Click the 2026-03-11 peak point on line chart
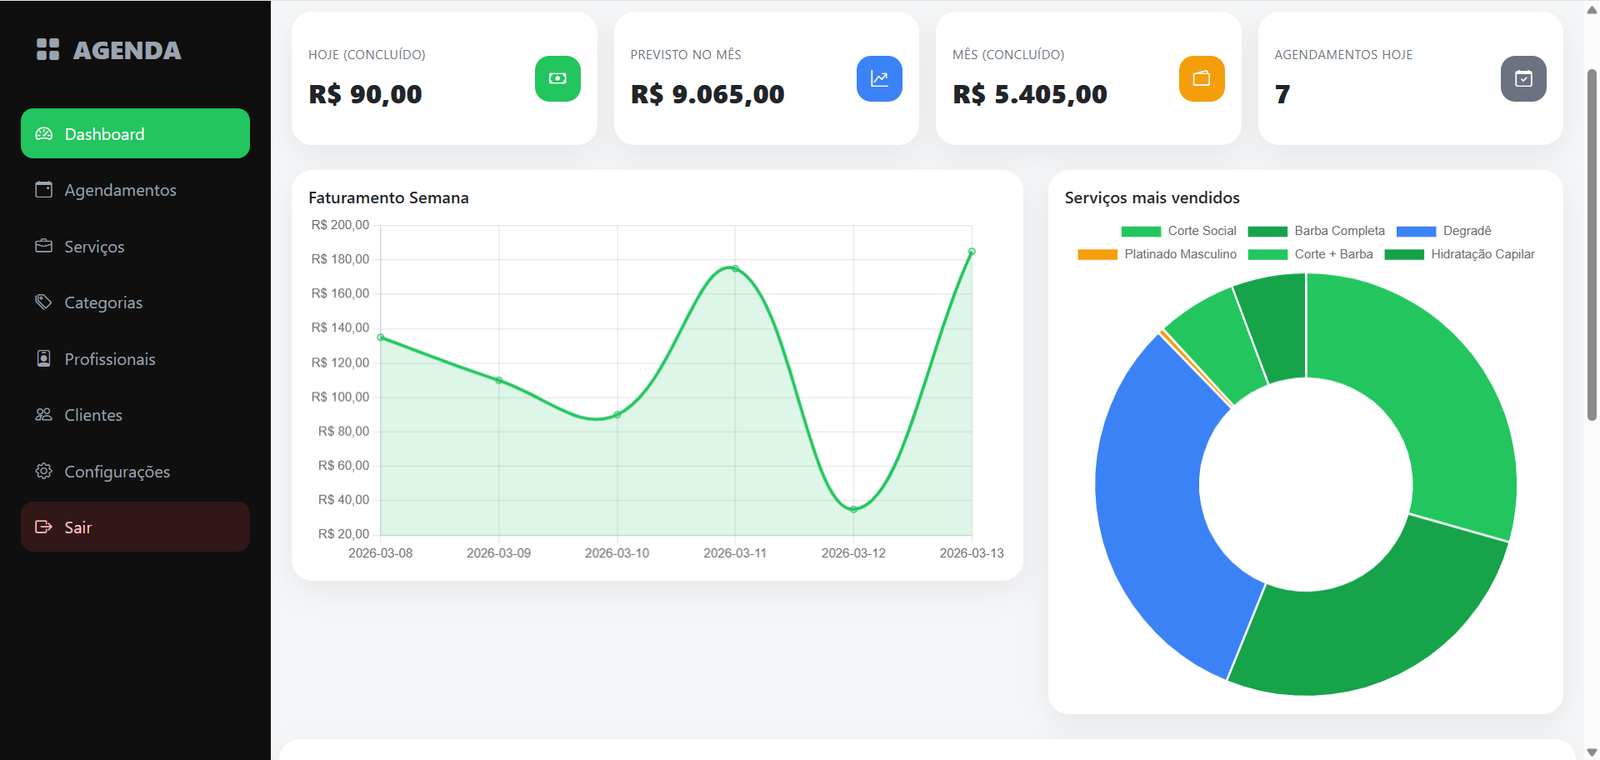Screen dimensions: 1600x760 (735, 268)
